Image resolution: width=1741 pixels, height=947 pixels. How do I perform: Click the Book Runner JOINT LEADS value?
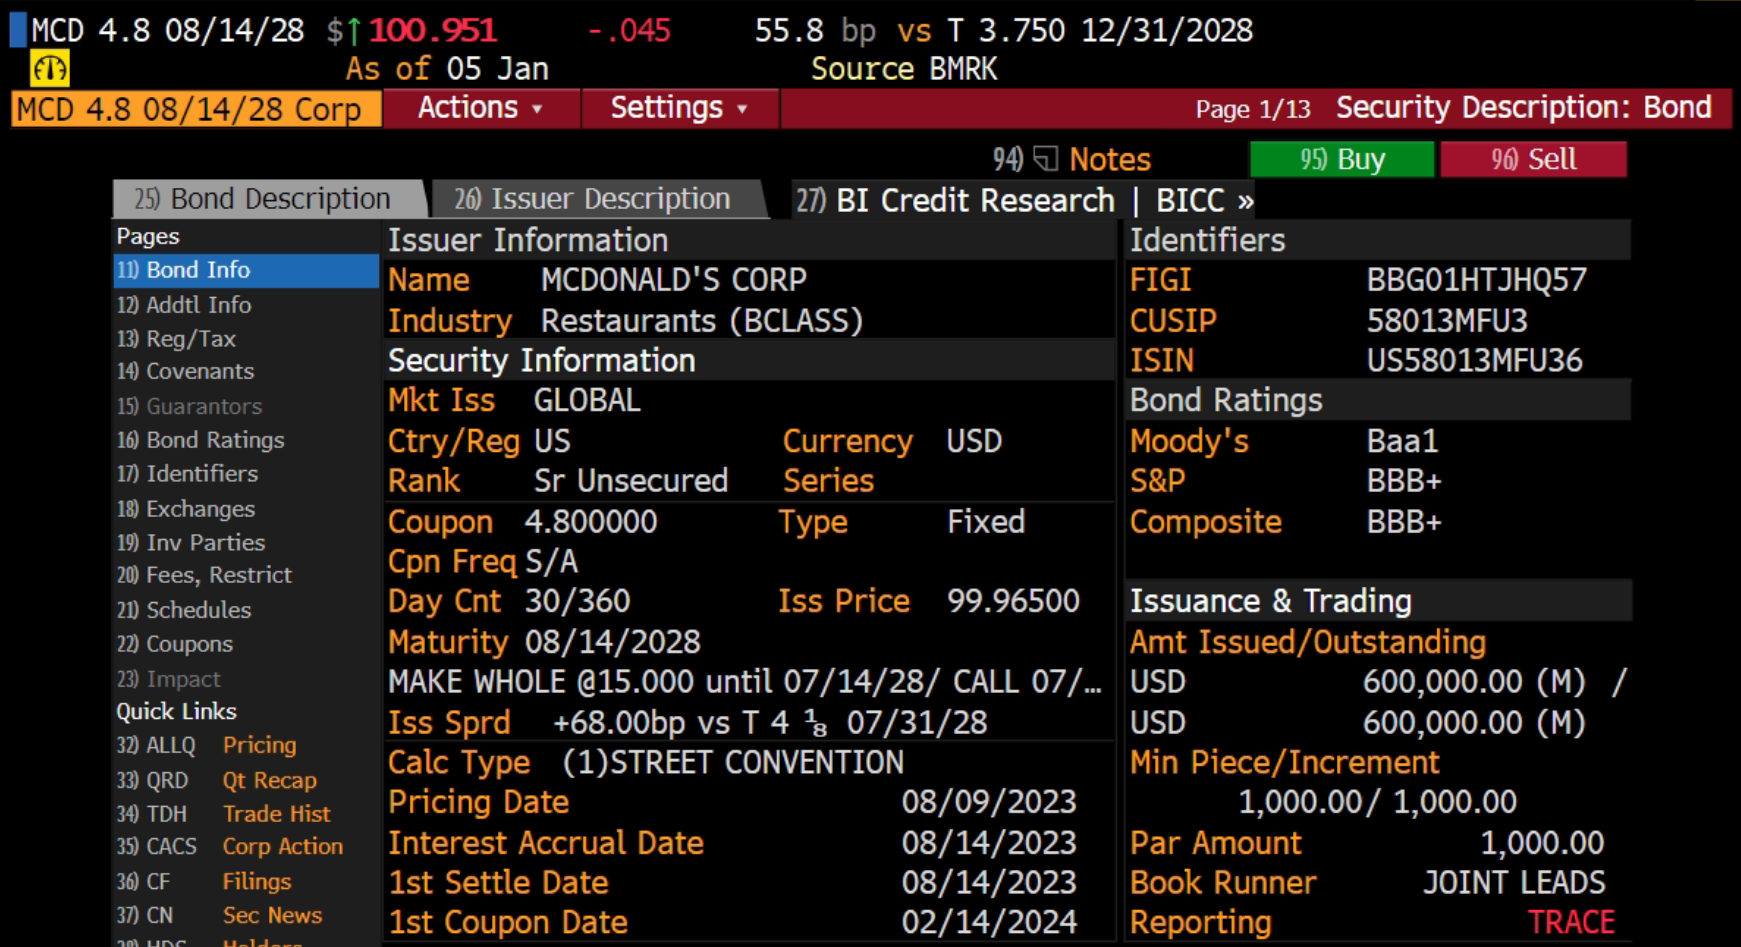click(1514, 883)
